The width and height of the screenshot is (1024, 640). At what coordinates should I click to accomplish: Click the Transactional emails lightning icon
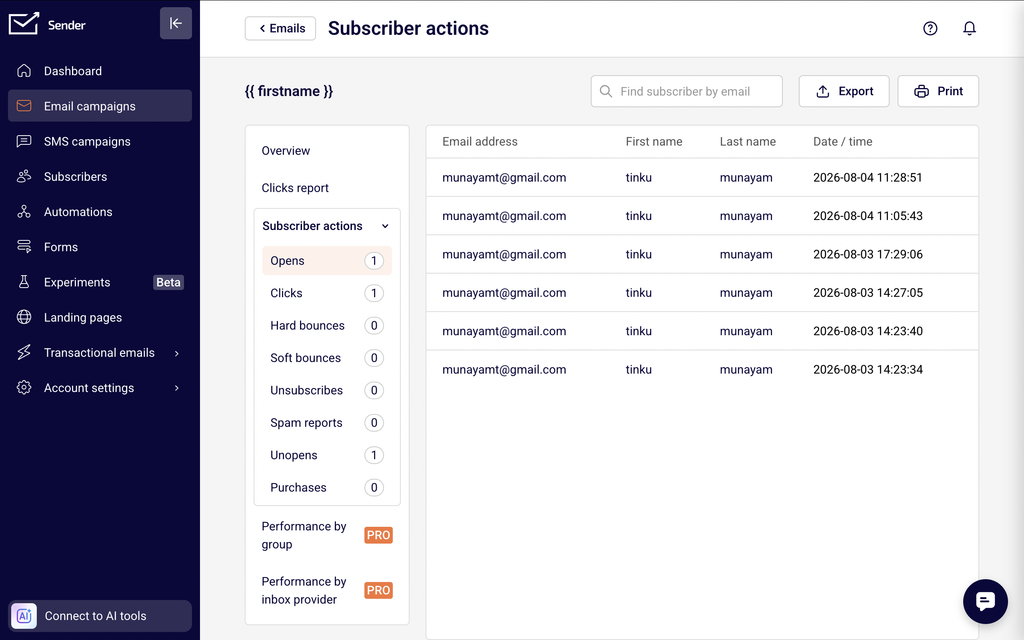(x=24, y=353)
